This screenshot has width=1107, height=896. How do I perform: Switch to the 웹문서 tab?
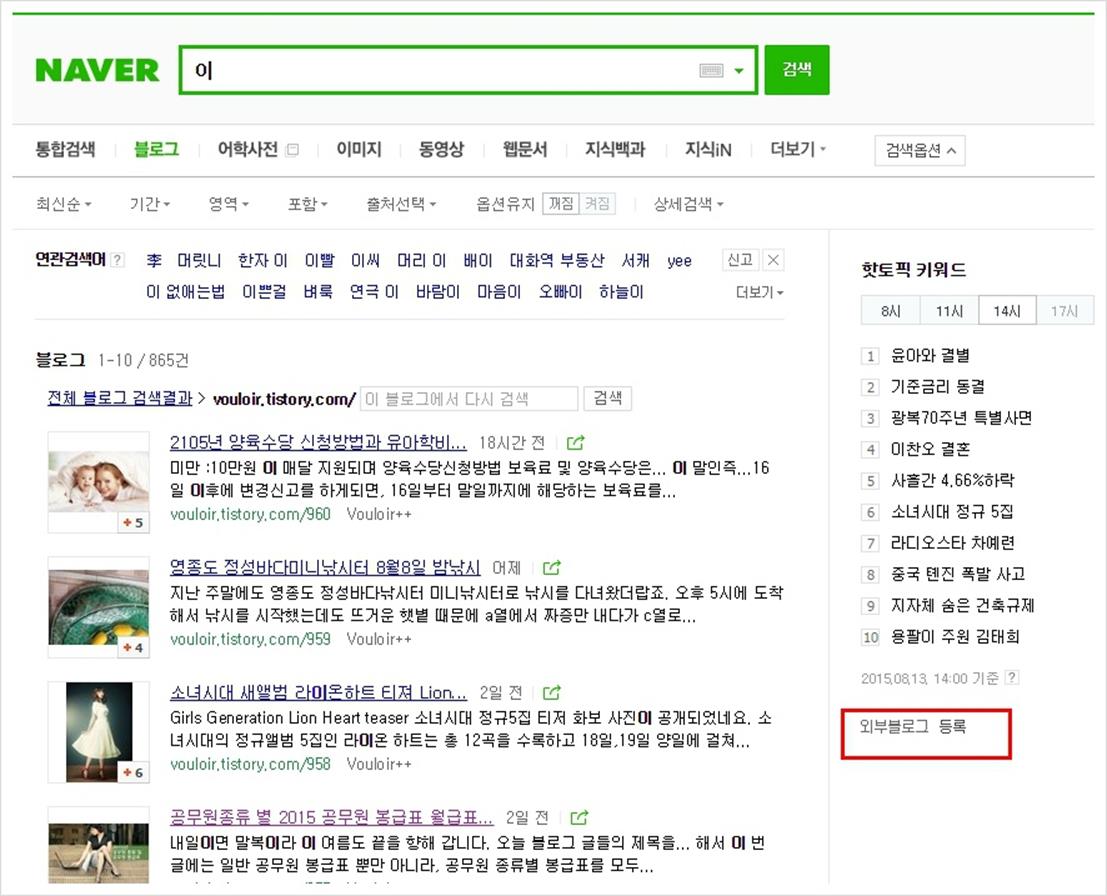click(525, 149)
